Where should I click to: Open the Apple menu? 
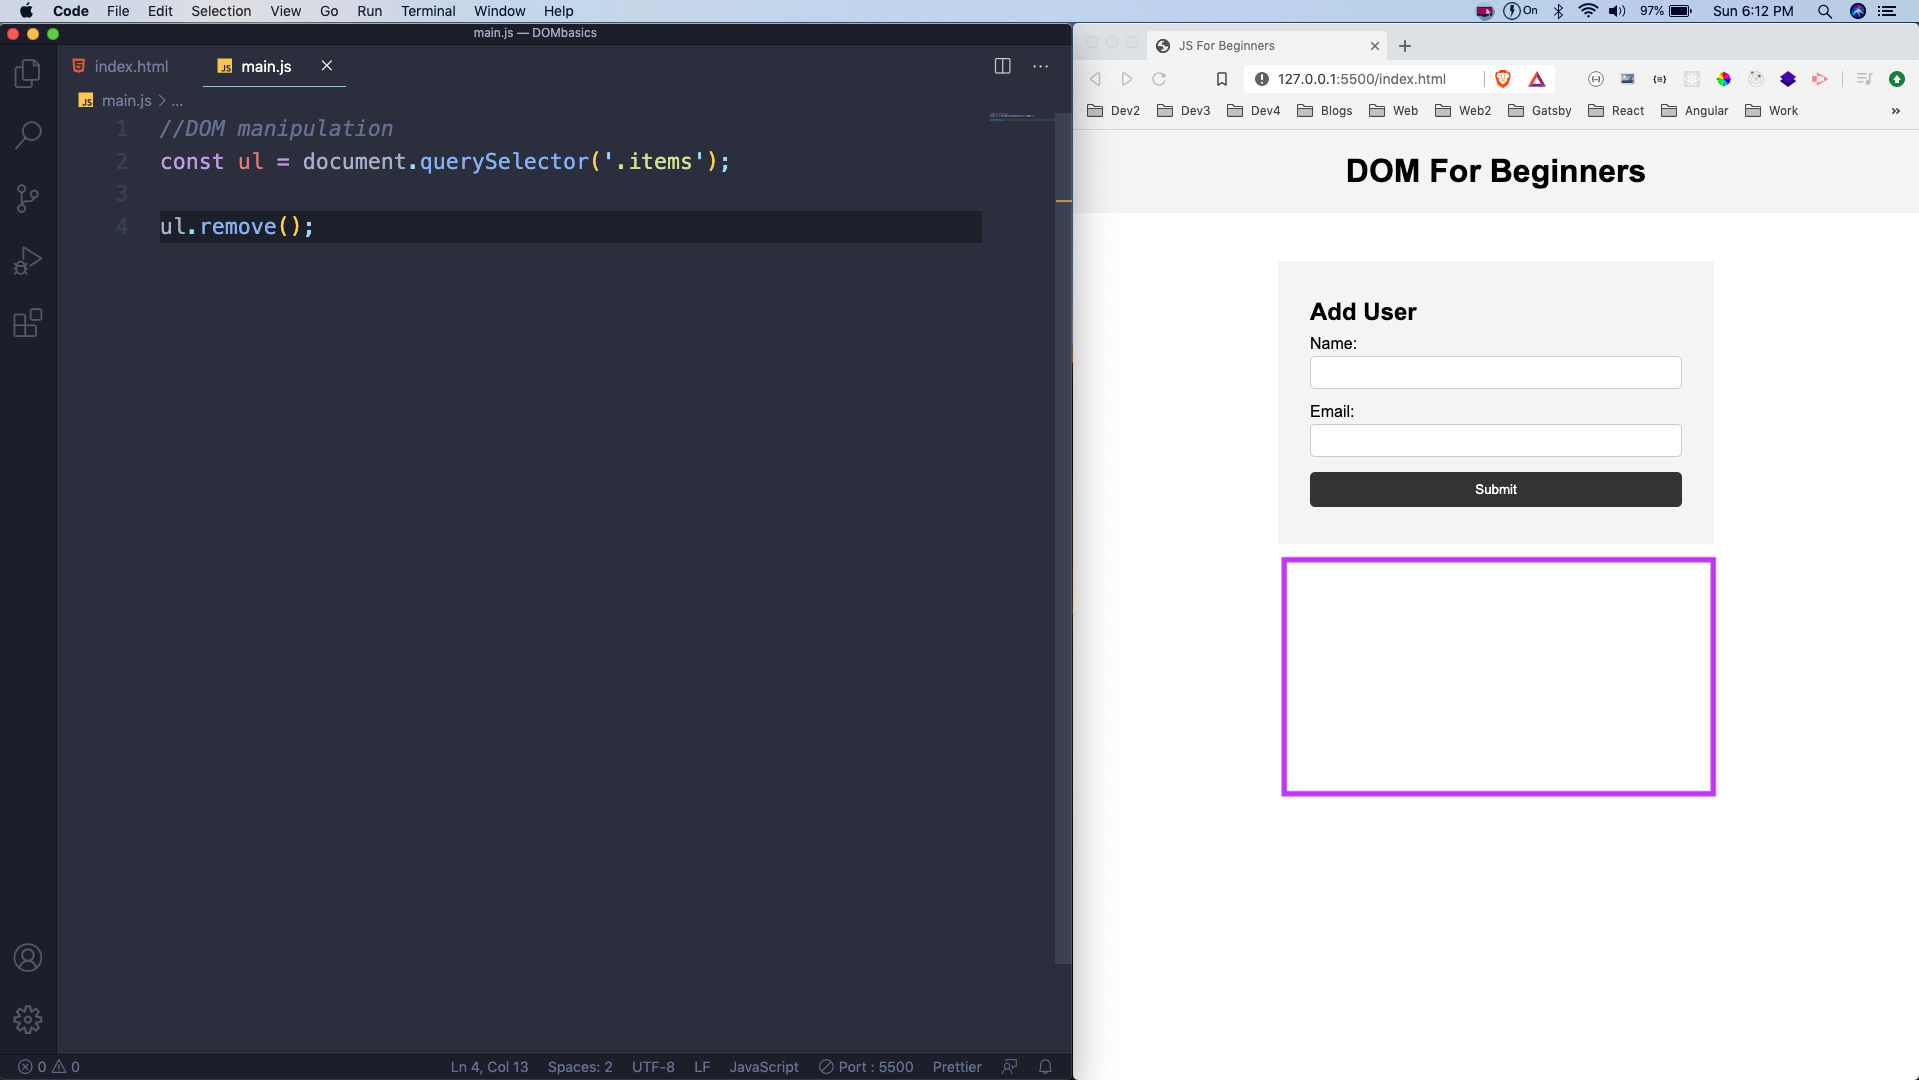point(26,11)
